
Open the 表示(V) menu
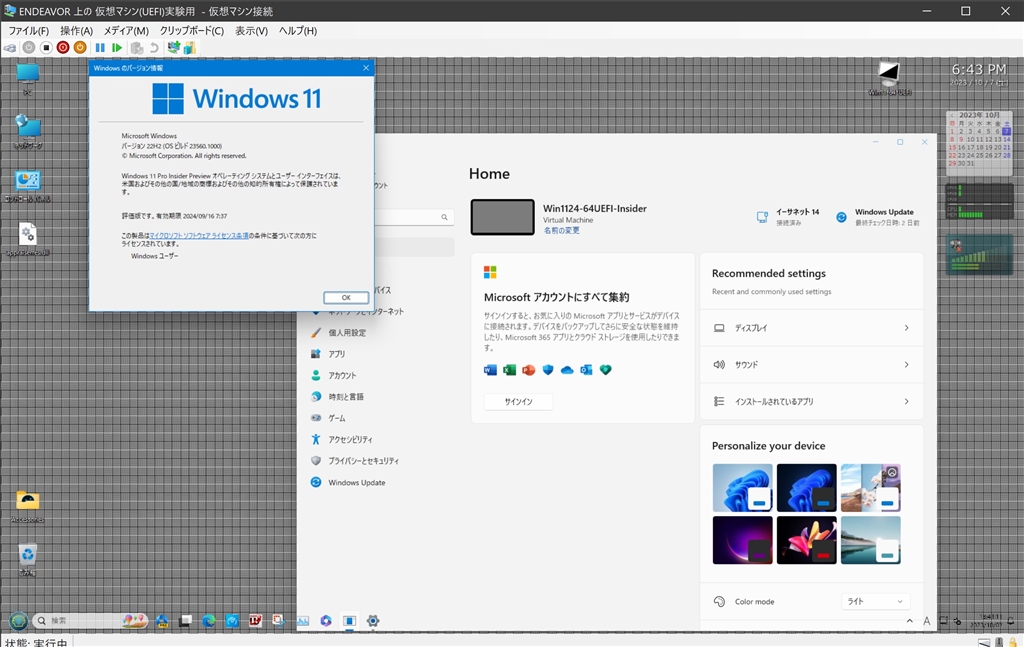(x=251, y=31)
